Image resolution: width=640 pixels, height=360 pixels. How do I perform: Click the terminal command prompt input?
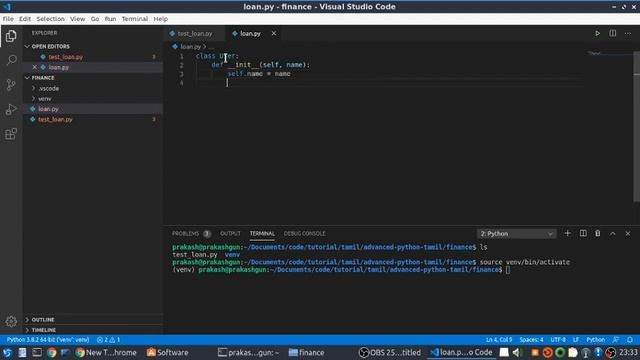click(x=508, y=270)
